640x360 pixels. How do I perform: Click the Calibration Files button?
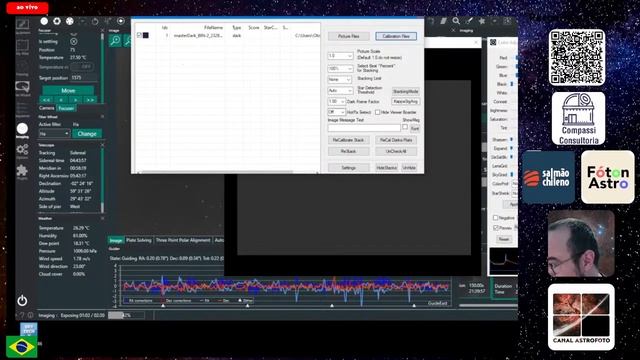tap(396, 36)
